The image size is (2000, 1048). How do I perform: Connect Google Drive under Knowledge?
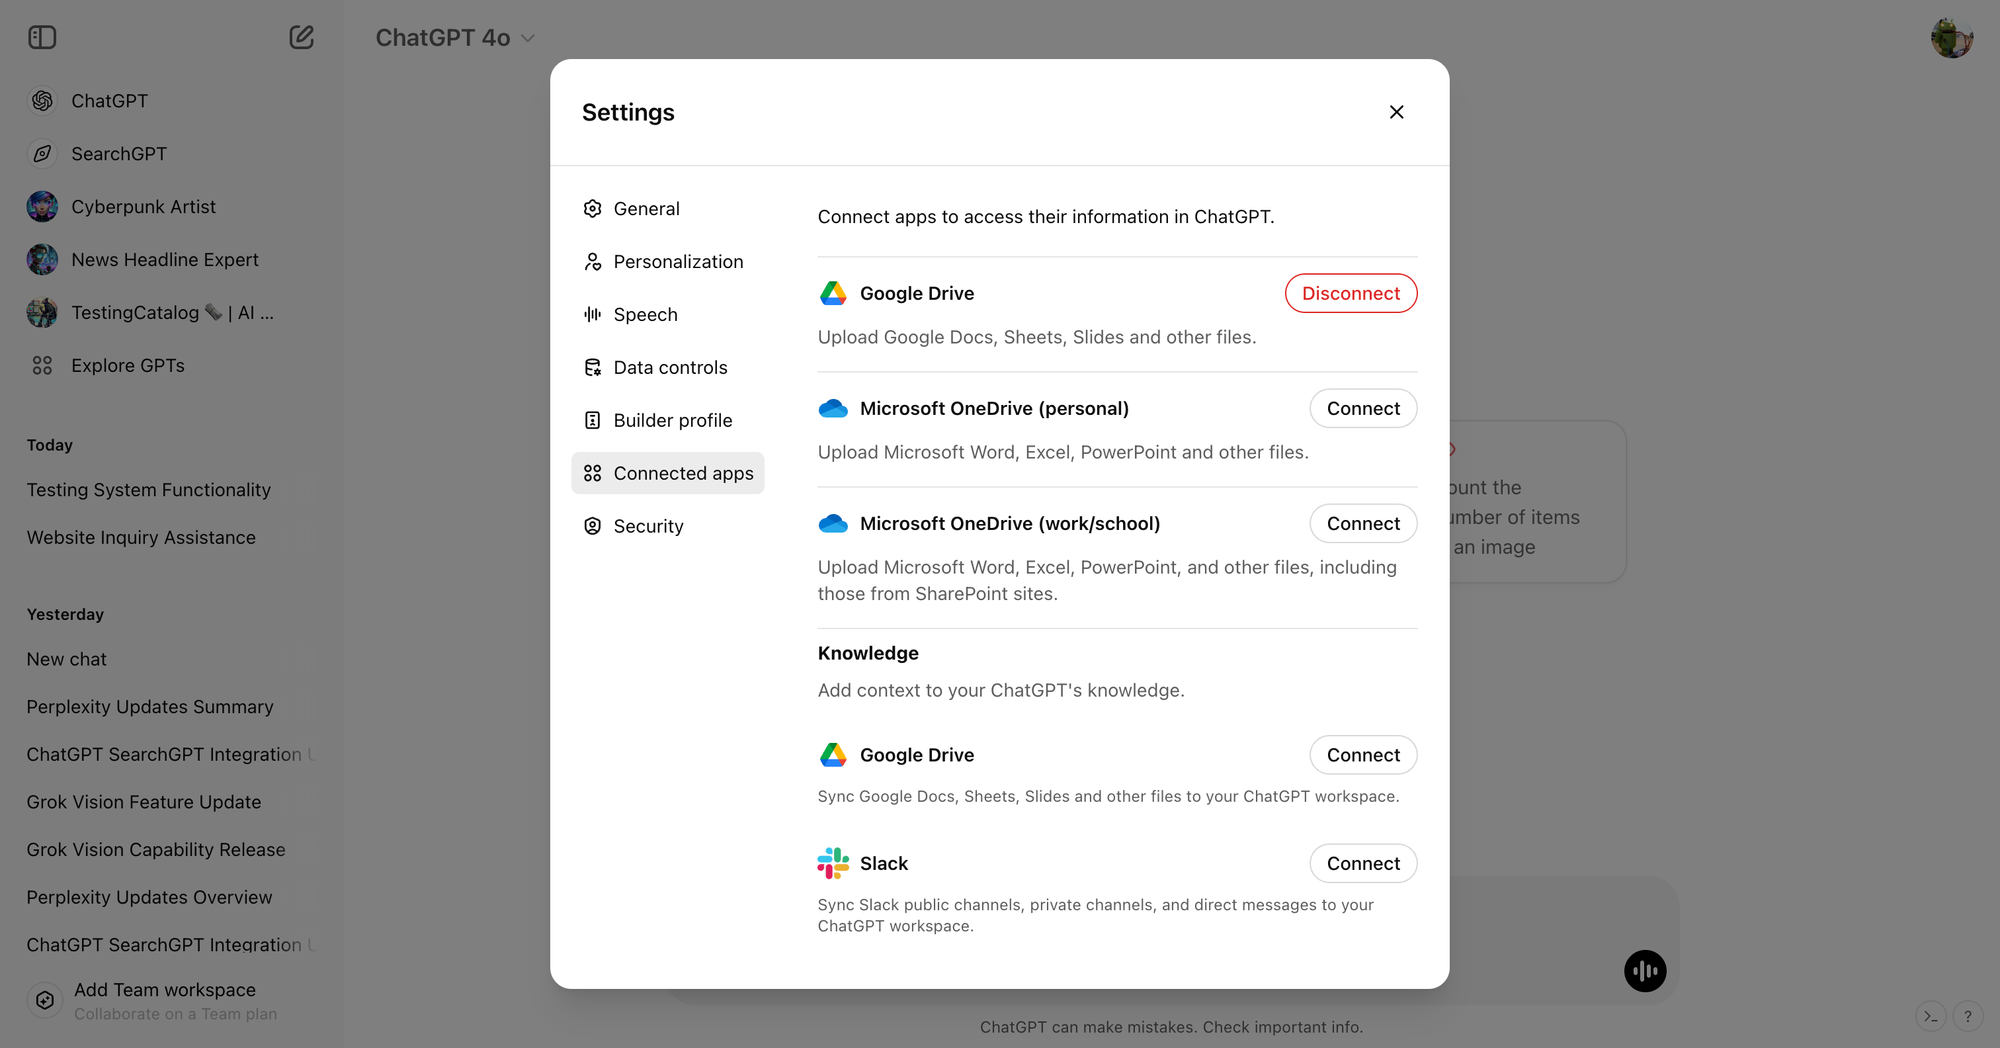[x=1363, y=755]
